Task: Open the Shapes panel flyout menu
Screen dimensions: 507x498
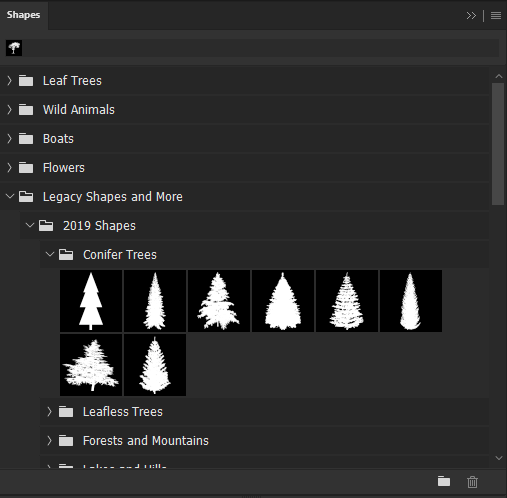Action: (496, 16)
